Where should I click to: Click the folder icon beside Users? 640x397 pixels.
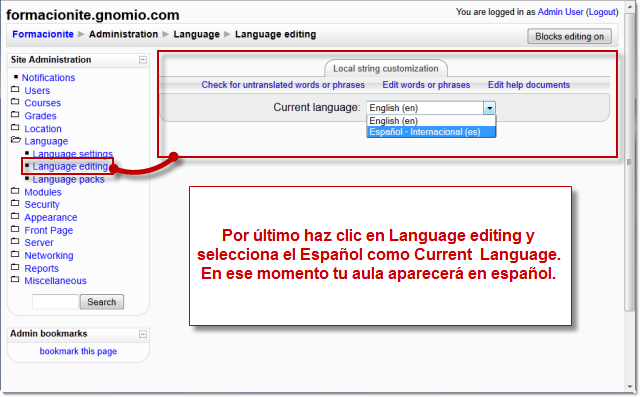[x=15, y=89]
